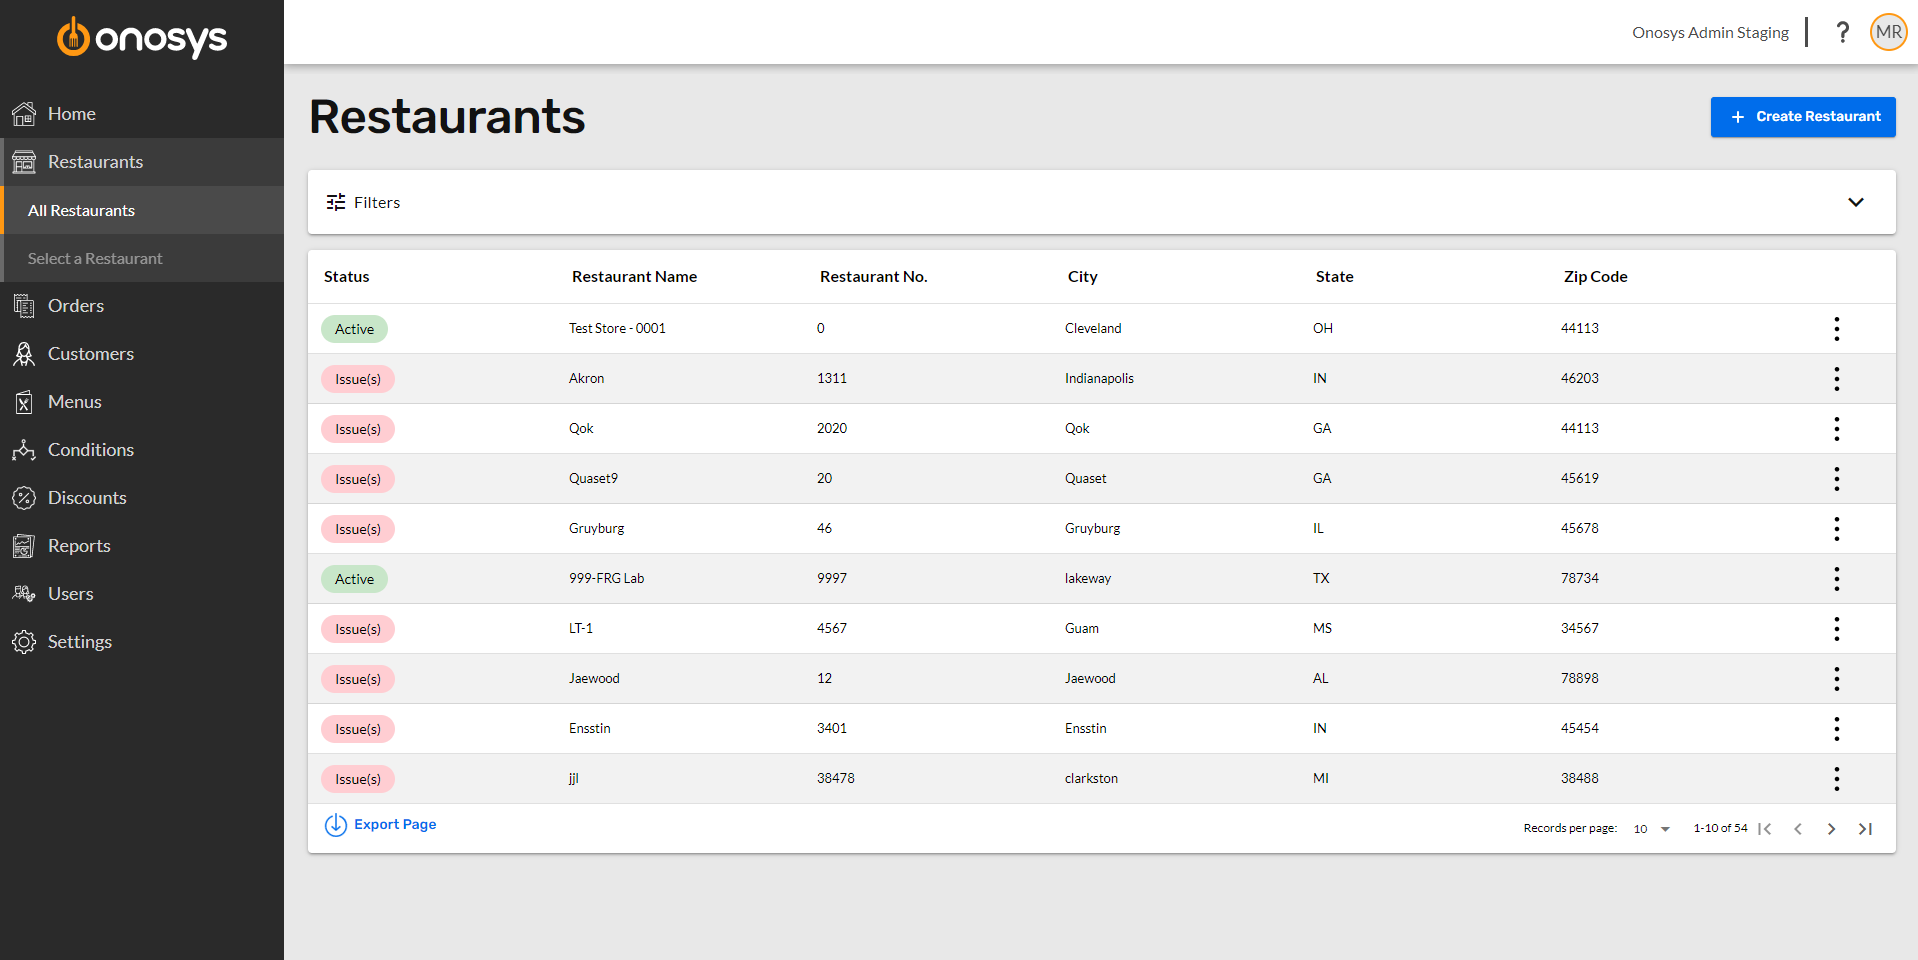Select All Restaurants in the sidebar
This screenshot has width=1918, height=960.
81,210
